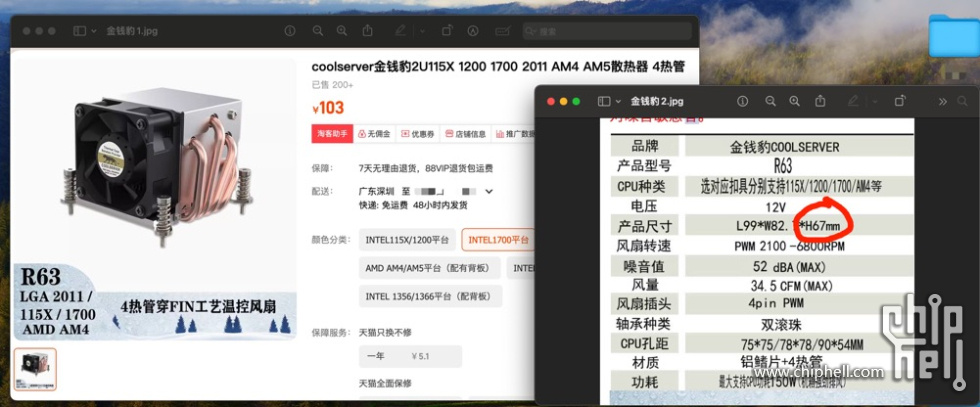Image resolution: width=980 pixels, height=407 pixels.
Task: Click the small product thumbnail below R63 banner
Action: click(x=35, y=369)
